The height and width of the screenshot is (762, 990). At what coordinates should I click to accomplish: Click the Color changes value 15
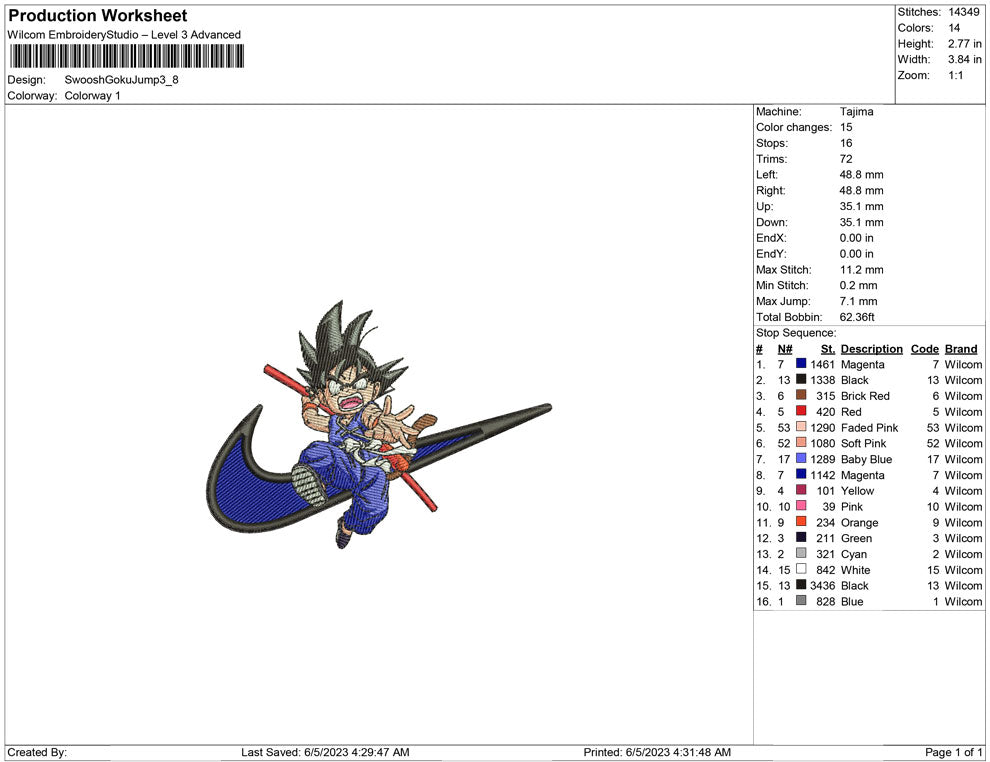coord(845,128)
